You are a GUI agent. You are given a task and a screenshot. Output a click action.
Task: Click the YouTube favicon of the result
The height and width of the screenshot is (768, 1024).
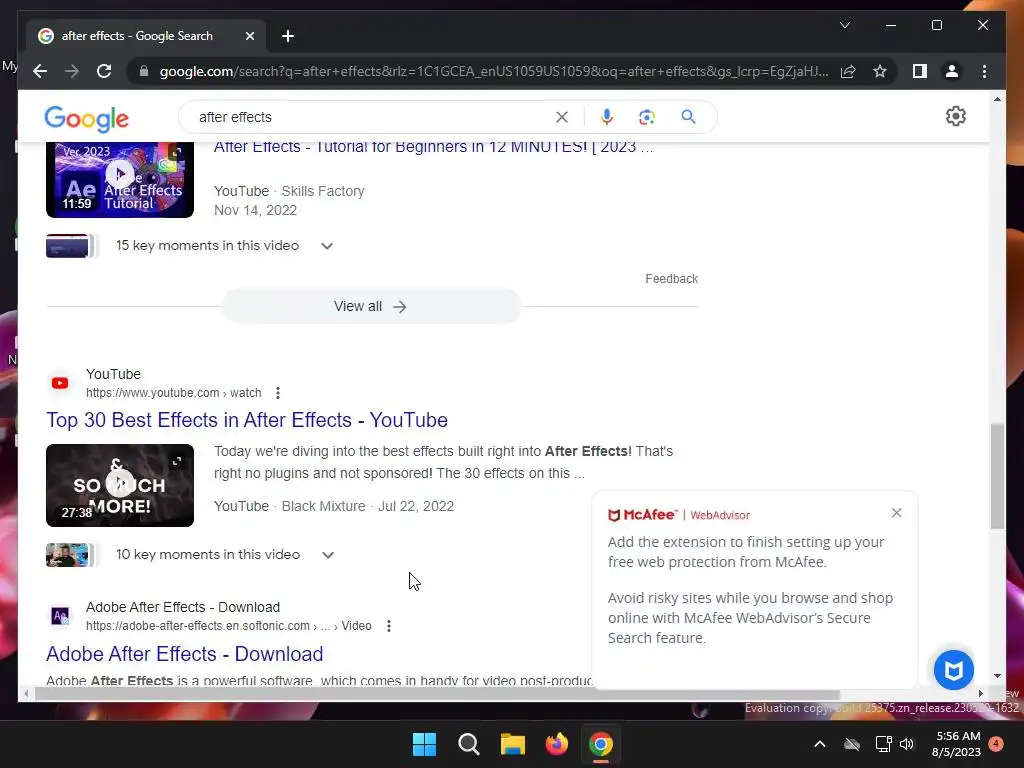[x=60, y=383]
